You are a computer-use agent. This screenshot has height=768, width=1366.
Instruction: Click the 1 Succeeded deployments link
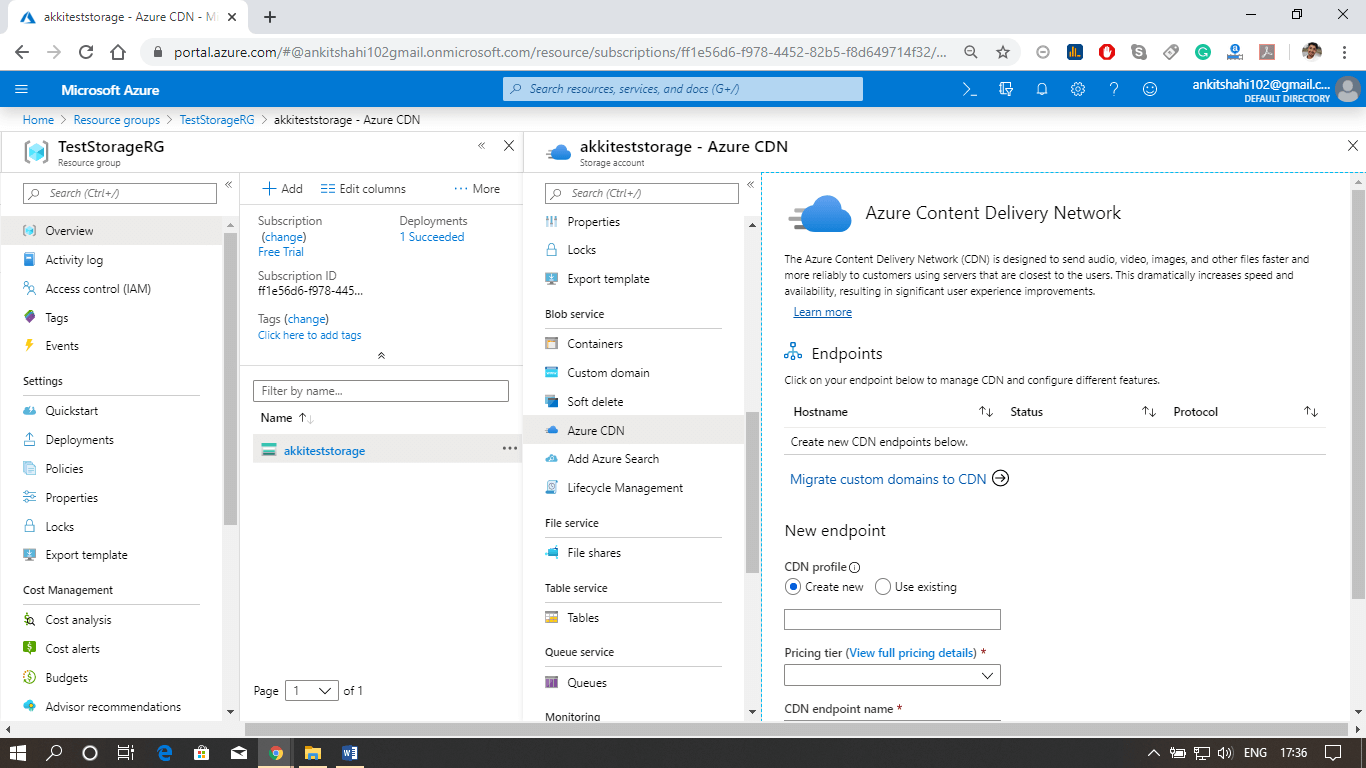pos(432,237)
